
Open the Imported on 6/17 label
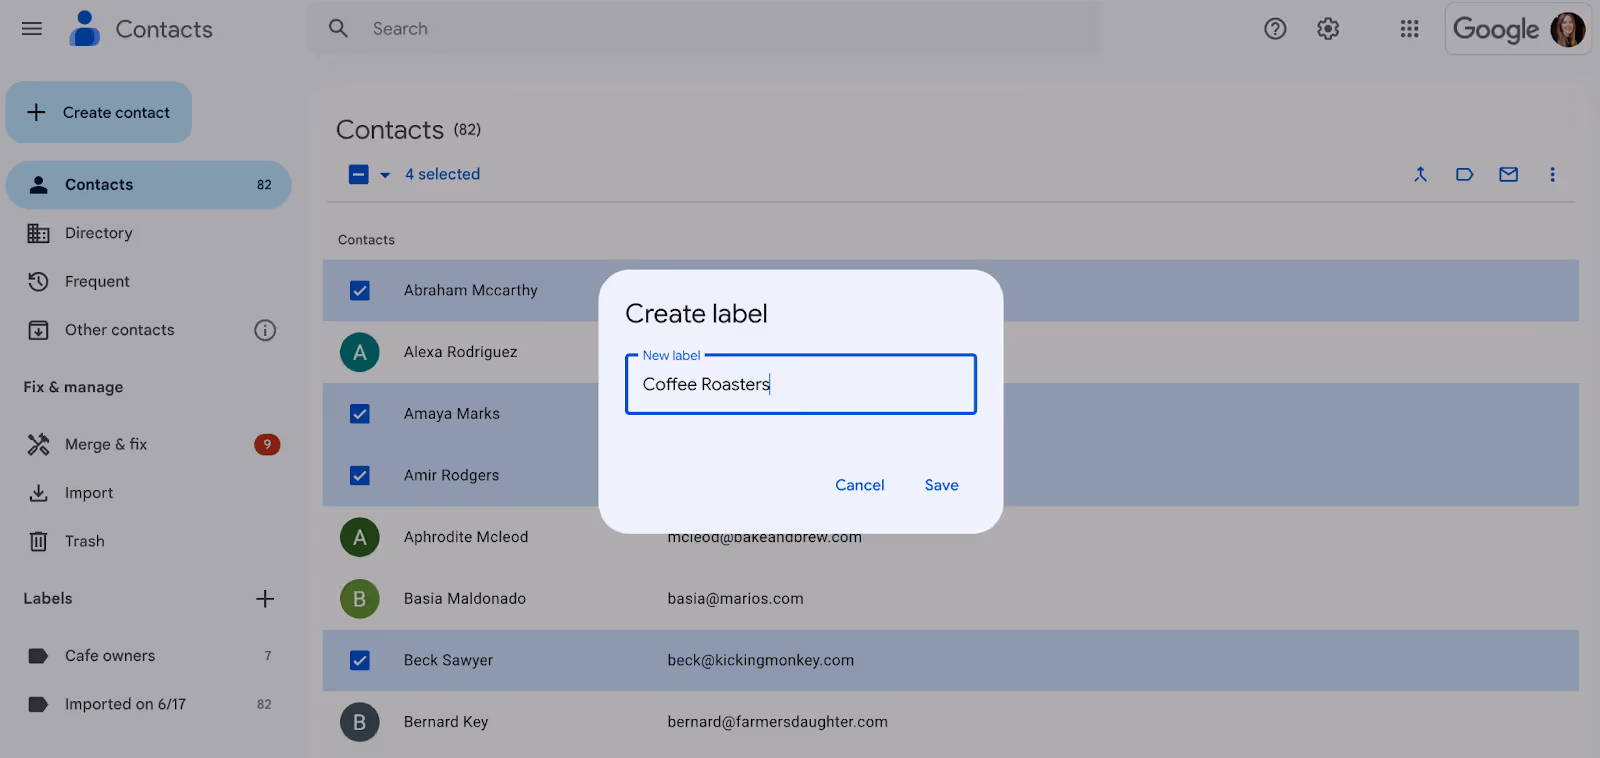[x=148, y=704]
